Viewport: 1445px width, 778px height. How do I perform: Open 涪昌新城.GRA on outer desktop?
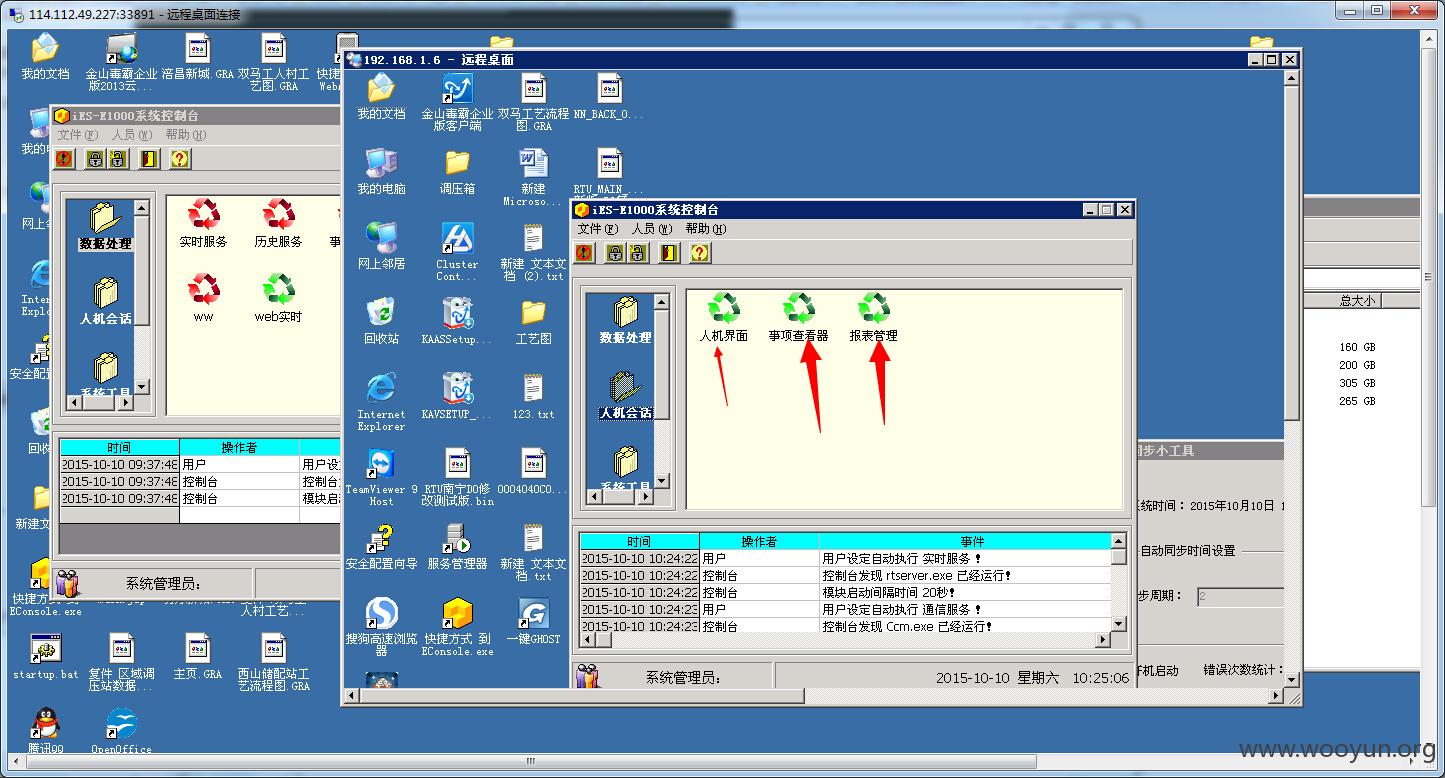click(197, 56)
